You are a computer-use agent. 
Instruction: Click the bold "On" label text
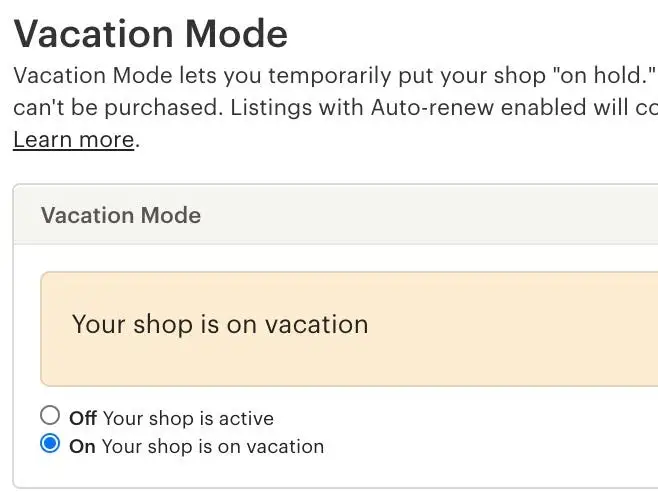point(82,447)
